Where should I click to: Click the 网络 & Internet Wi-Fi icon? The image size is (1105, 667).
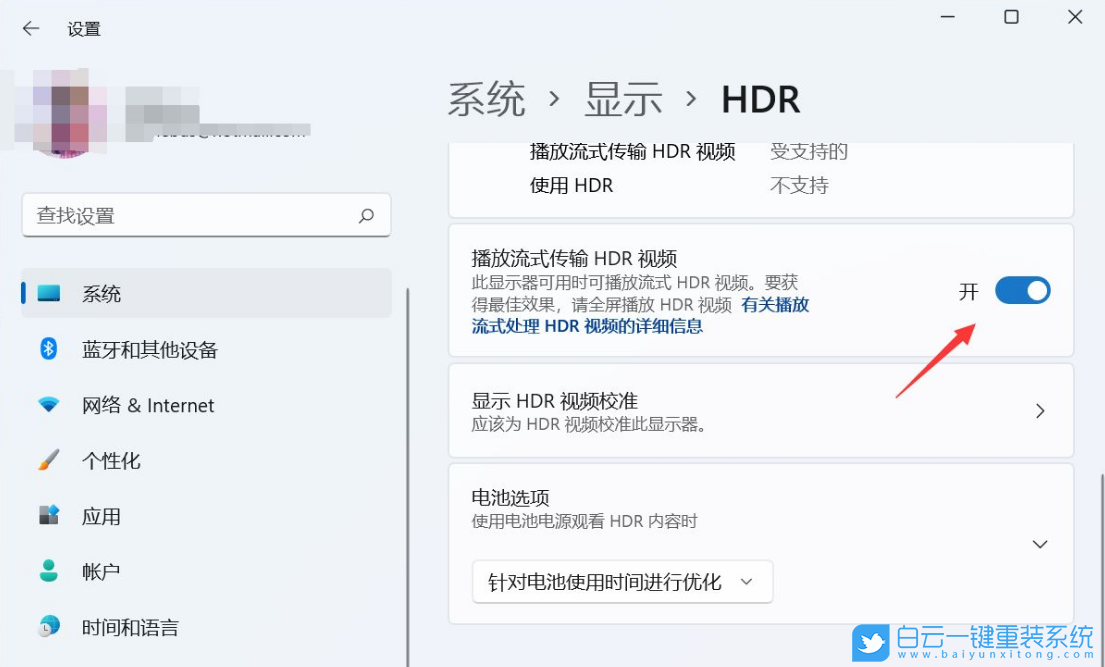pos(49,405)
